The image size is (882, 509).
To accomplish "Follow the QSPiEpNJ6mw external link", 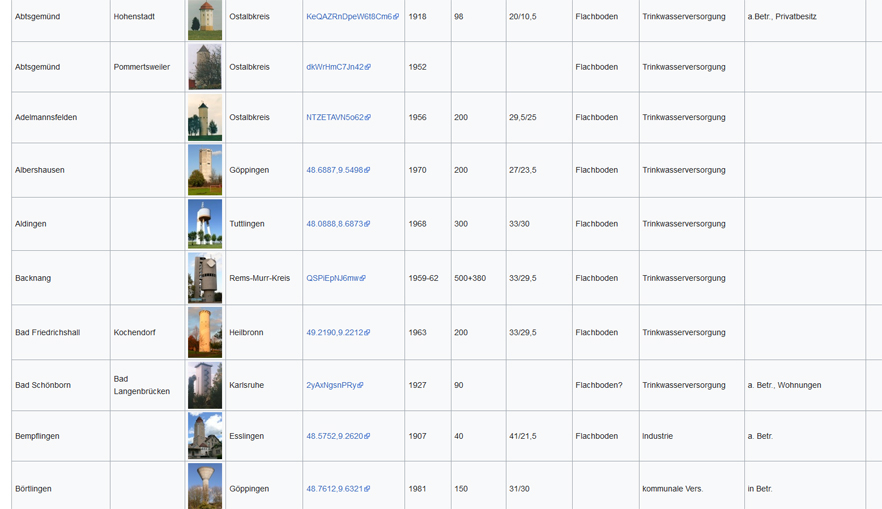I will (336, 278).
